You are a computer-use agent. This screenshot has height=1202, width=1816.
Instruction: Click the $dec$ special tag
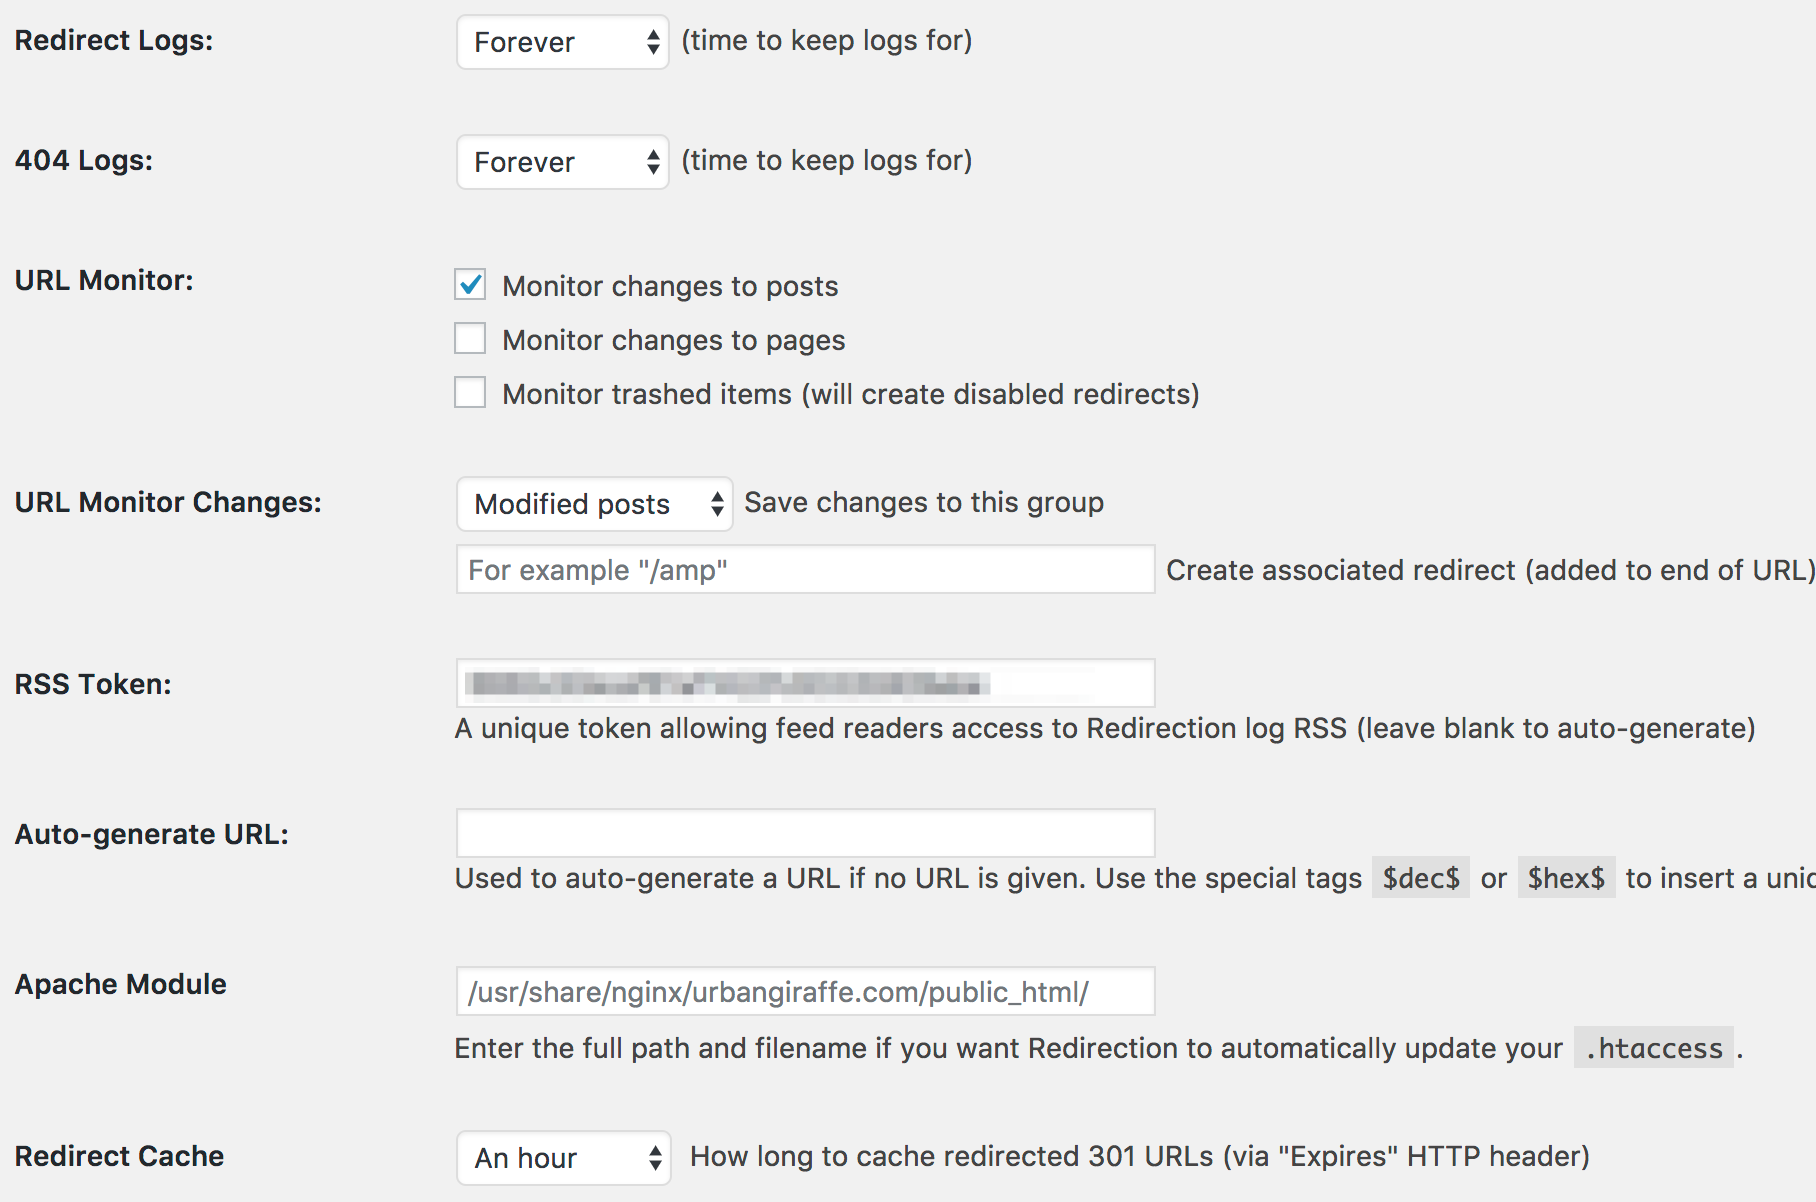(1420, 877)
